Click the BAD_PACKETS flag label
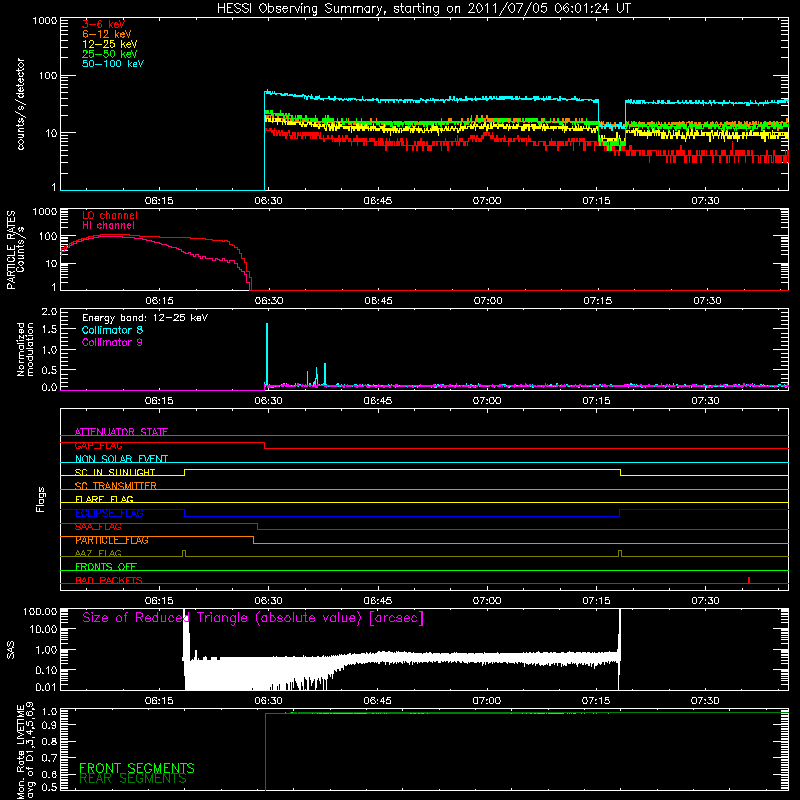Image resolution: width=800 pixels, height=800 pixels. point(109,580)
